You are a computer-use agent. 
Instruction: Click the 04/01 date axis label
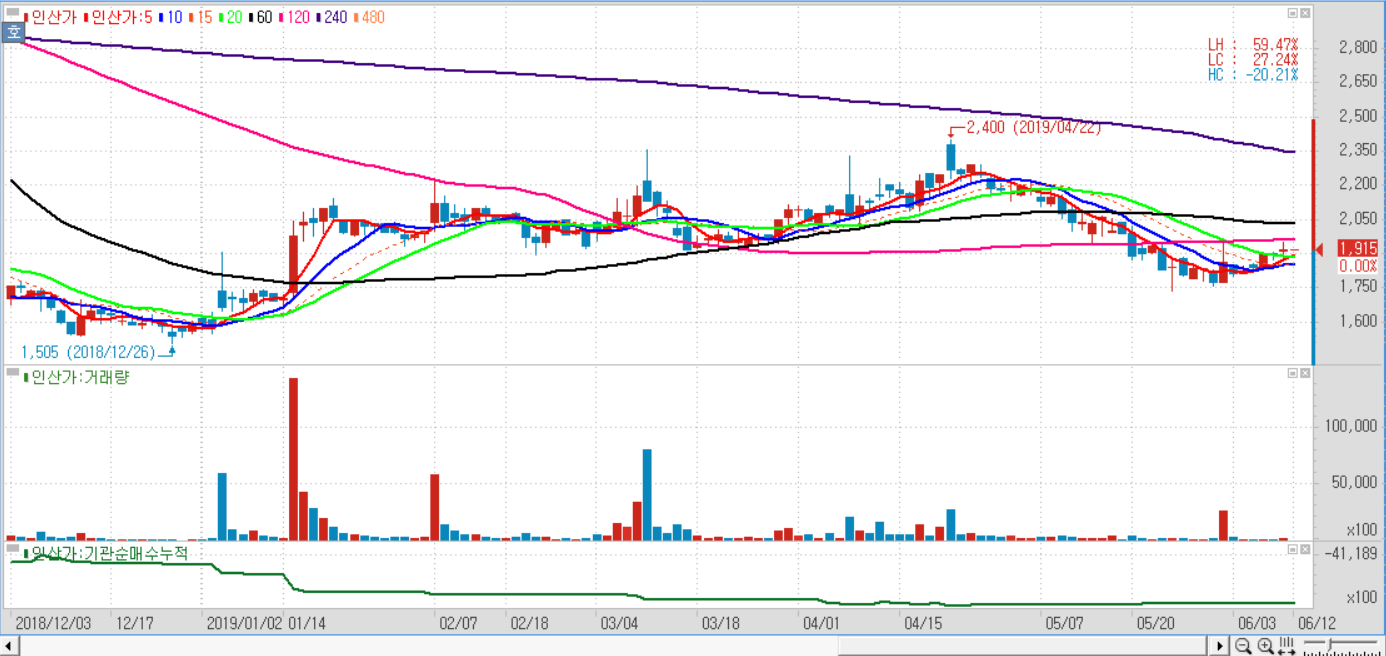click(821, 622)
